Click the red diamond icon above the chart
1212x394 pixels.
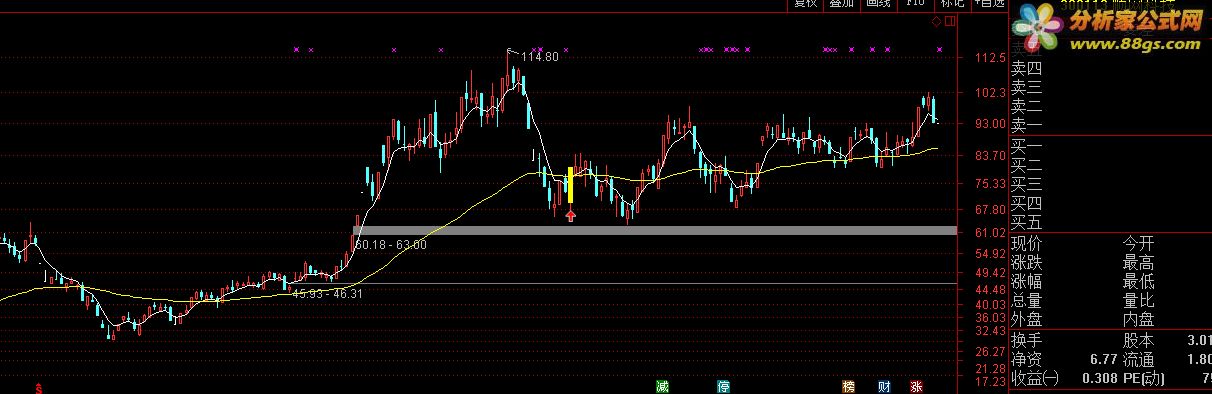click(x=936, y=20)
